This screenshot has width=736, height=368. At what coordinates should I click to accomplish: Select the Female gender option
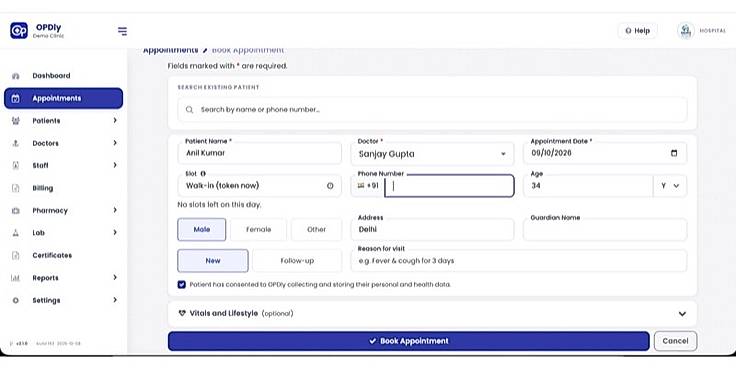point(258,230)
